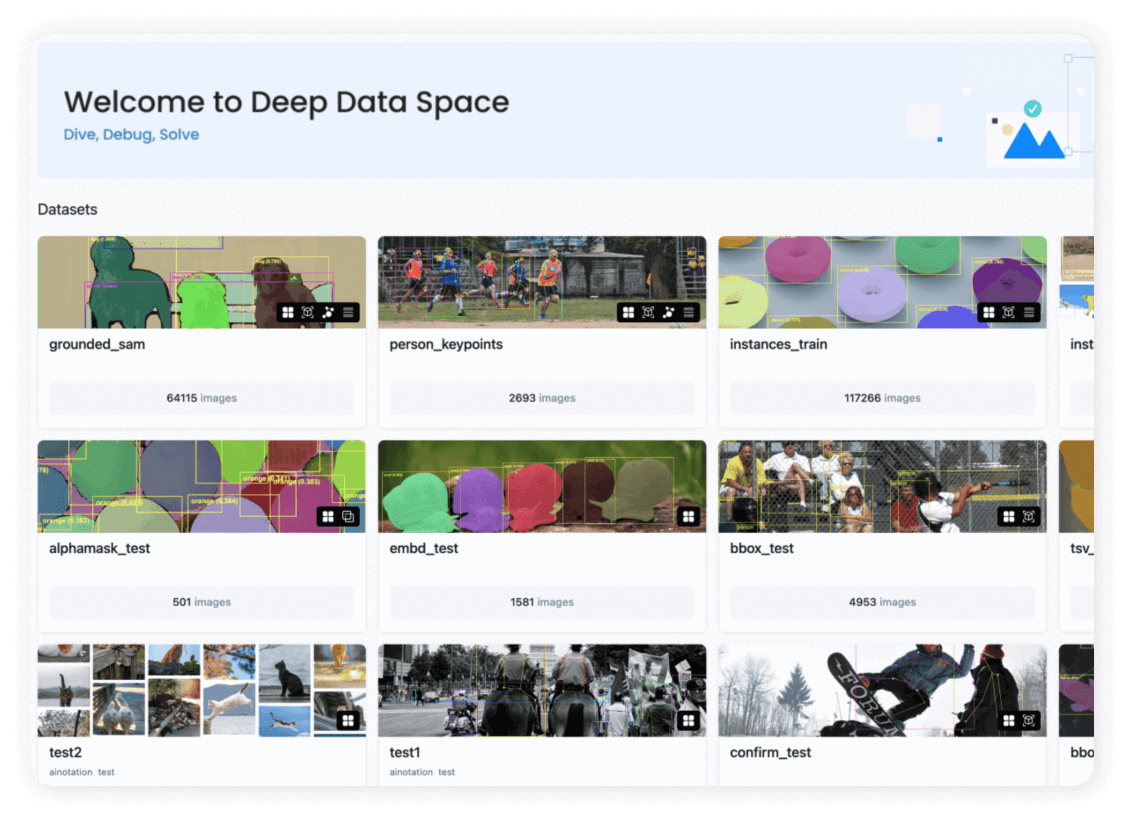The height and width of the screenshot is (820, 1132).
Task: Click the detection box icon on bbox_test thumbnail
Action: coord(1029,516)
